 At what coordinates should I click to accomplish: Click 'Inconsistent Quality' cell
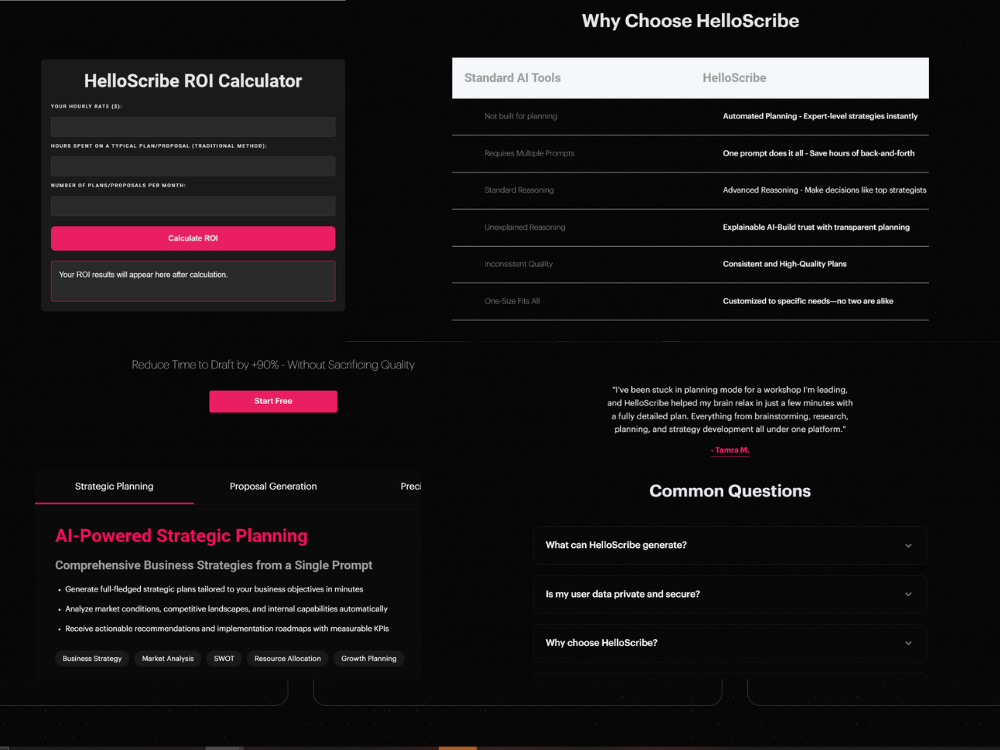point(518,264)
